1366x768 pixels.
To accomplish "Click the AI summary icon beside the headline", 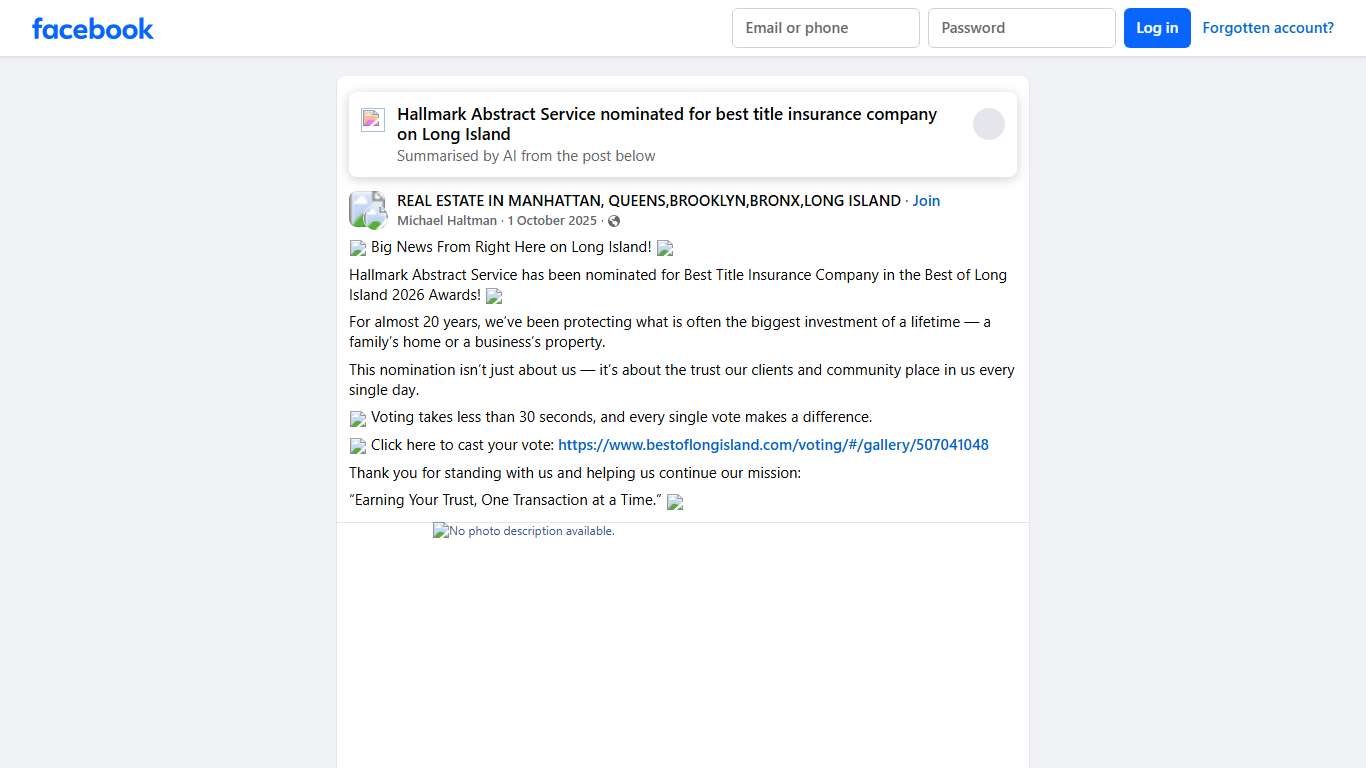I will pos(373,120).
